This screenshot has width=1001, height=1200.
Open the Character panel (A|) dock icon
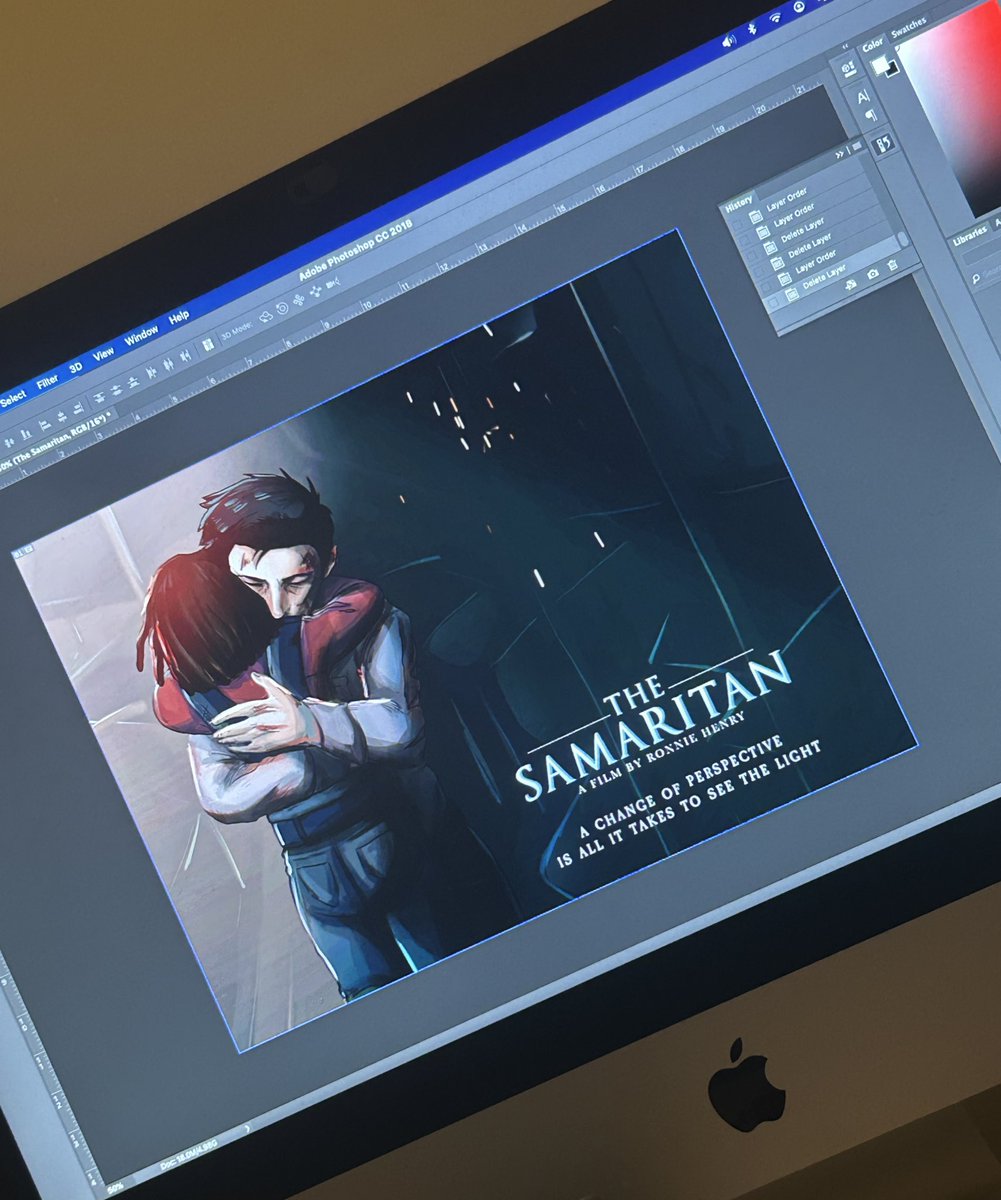[x=864, y=97]
